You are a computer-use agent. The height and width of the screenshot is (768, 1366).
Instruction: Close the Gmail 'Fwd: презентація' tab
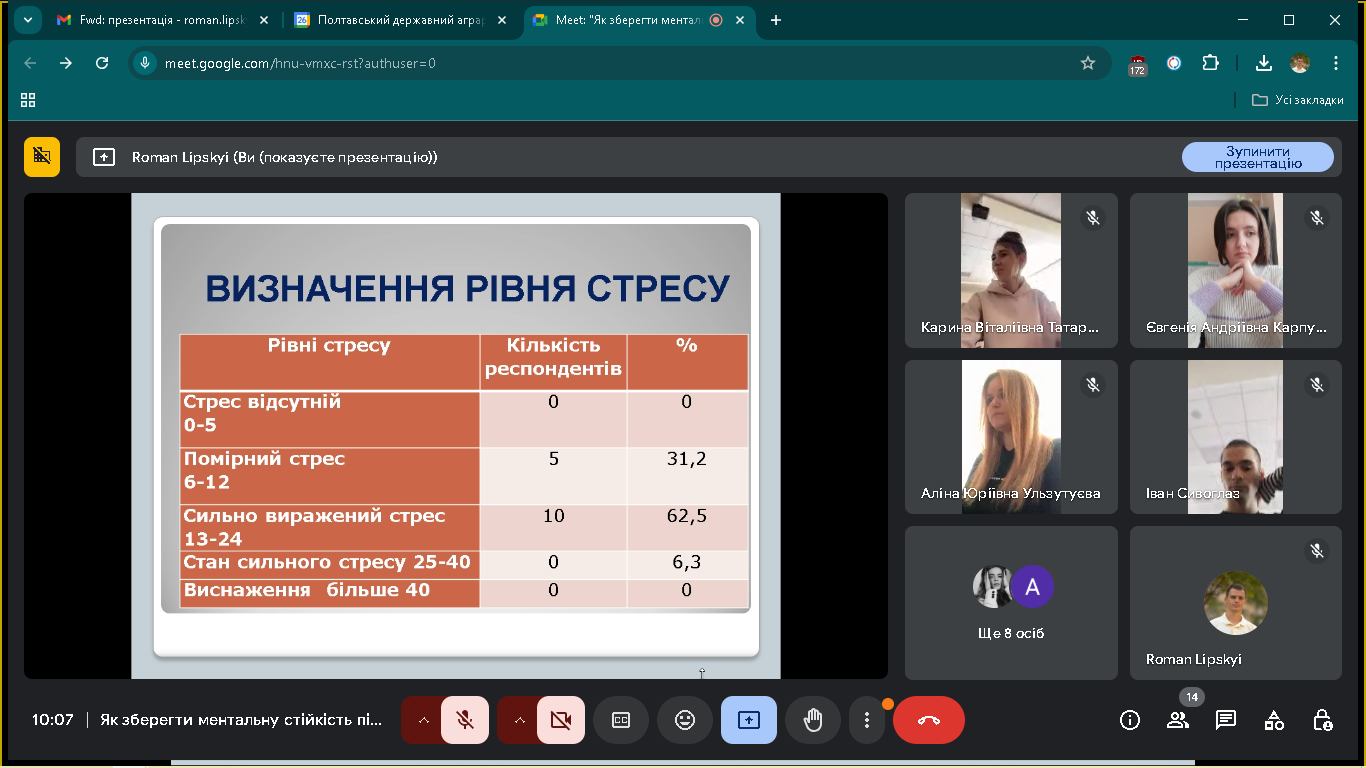click(x=266, y=20)
